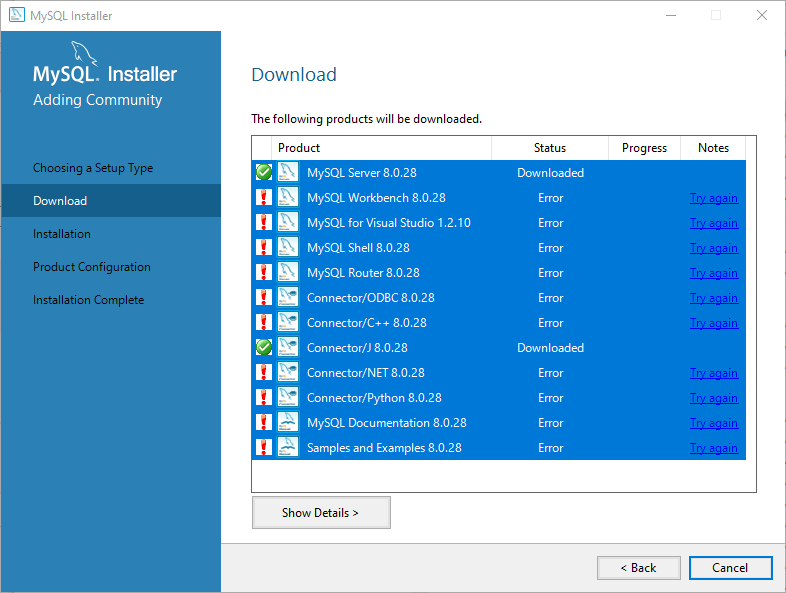This screenshot has height=593, width=786.
Task: Click the MySQL Workbench product icon
Action: 288,197
